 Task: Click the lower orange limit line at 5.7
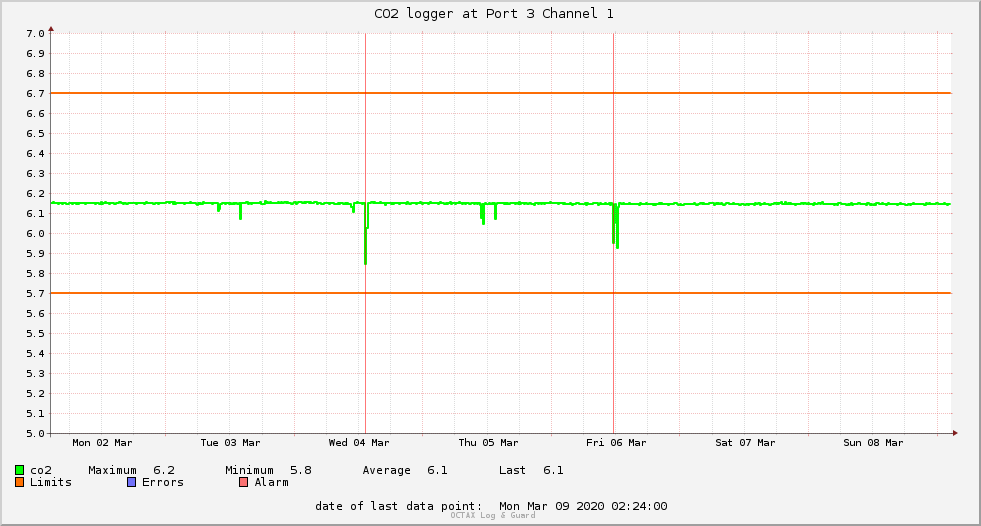click(x=501, y=293)
